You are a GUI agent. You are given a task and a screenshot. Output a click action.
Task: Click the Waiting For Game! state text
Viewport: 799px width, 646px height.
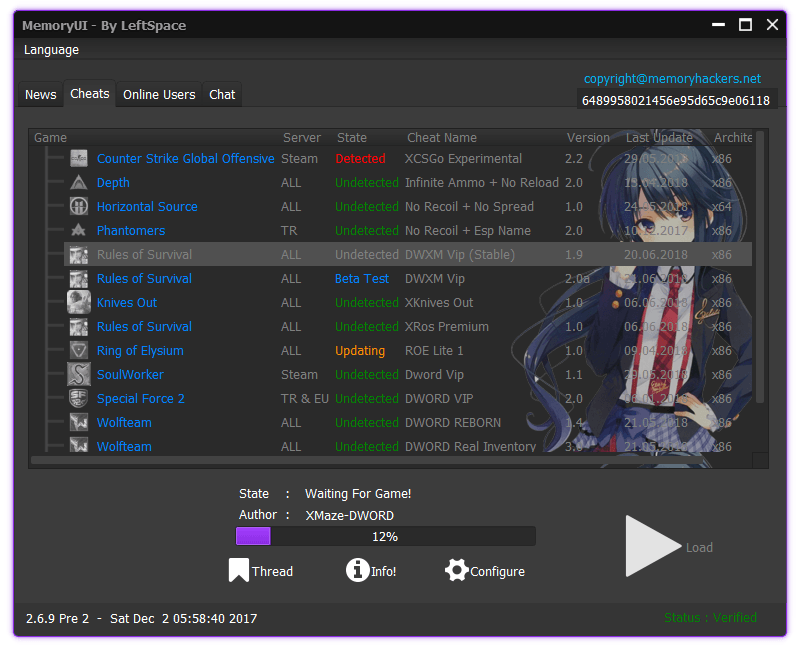[358, 494]
